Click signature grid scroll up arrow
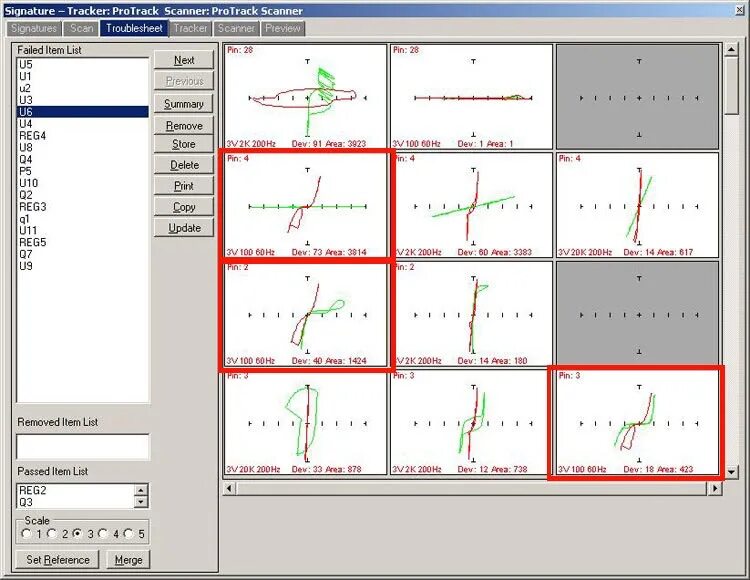750x580 pixels. pos(731,49)
